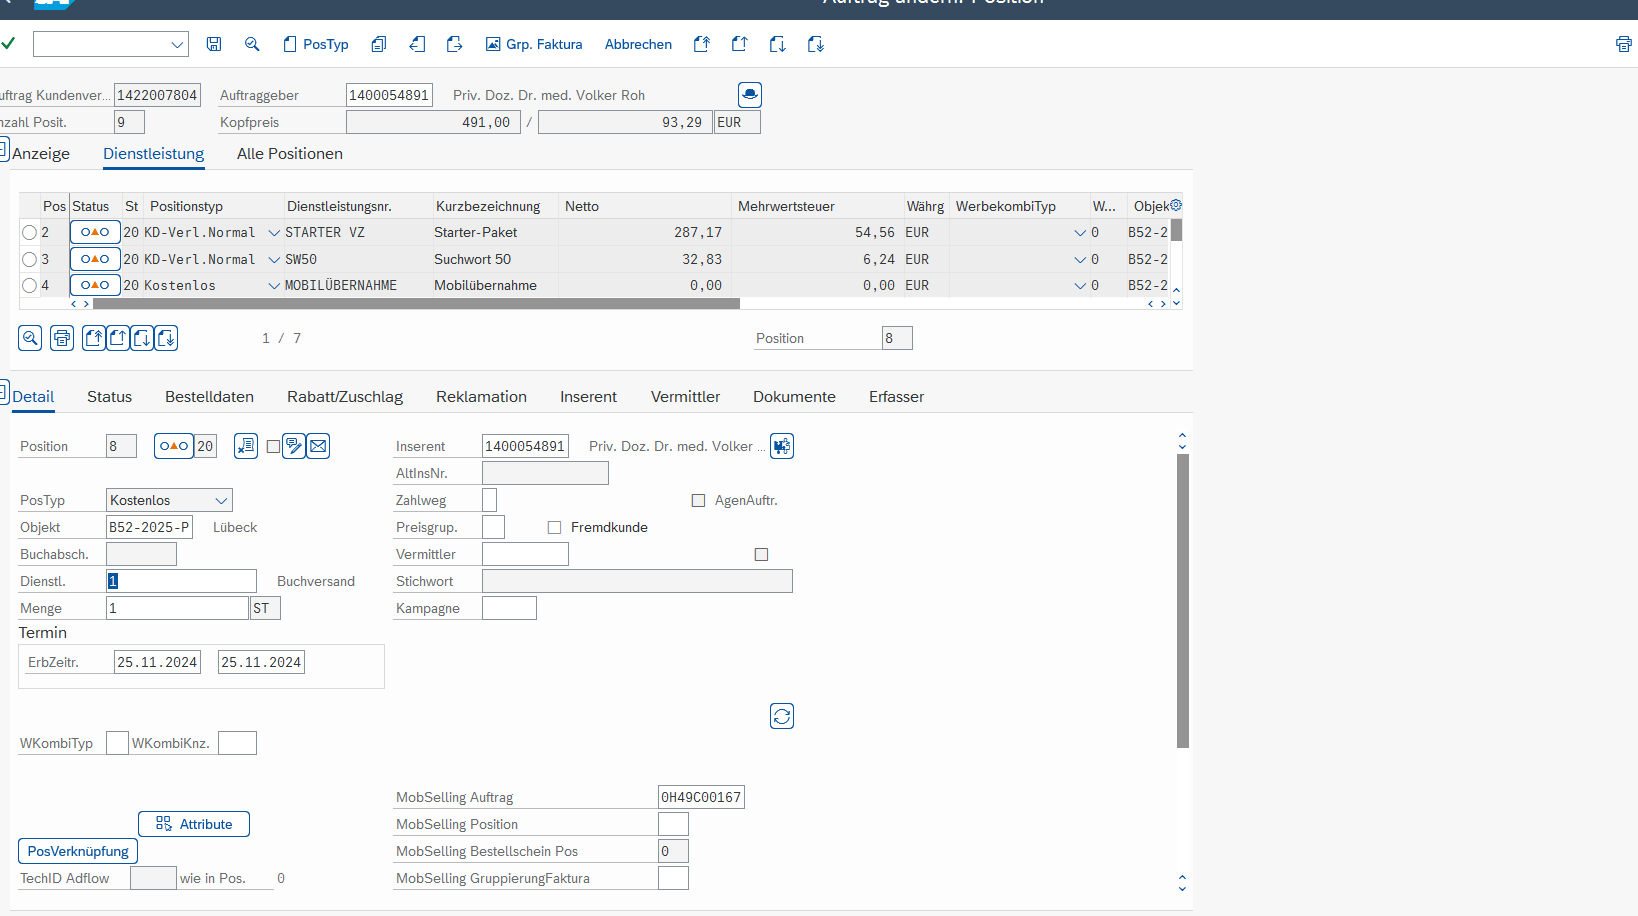Click the PosTyp toolbar button

click(x=316, y=44)
